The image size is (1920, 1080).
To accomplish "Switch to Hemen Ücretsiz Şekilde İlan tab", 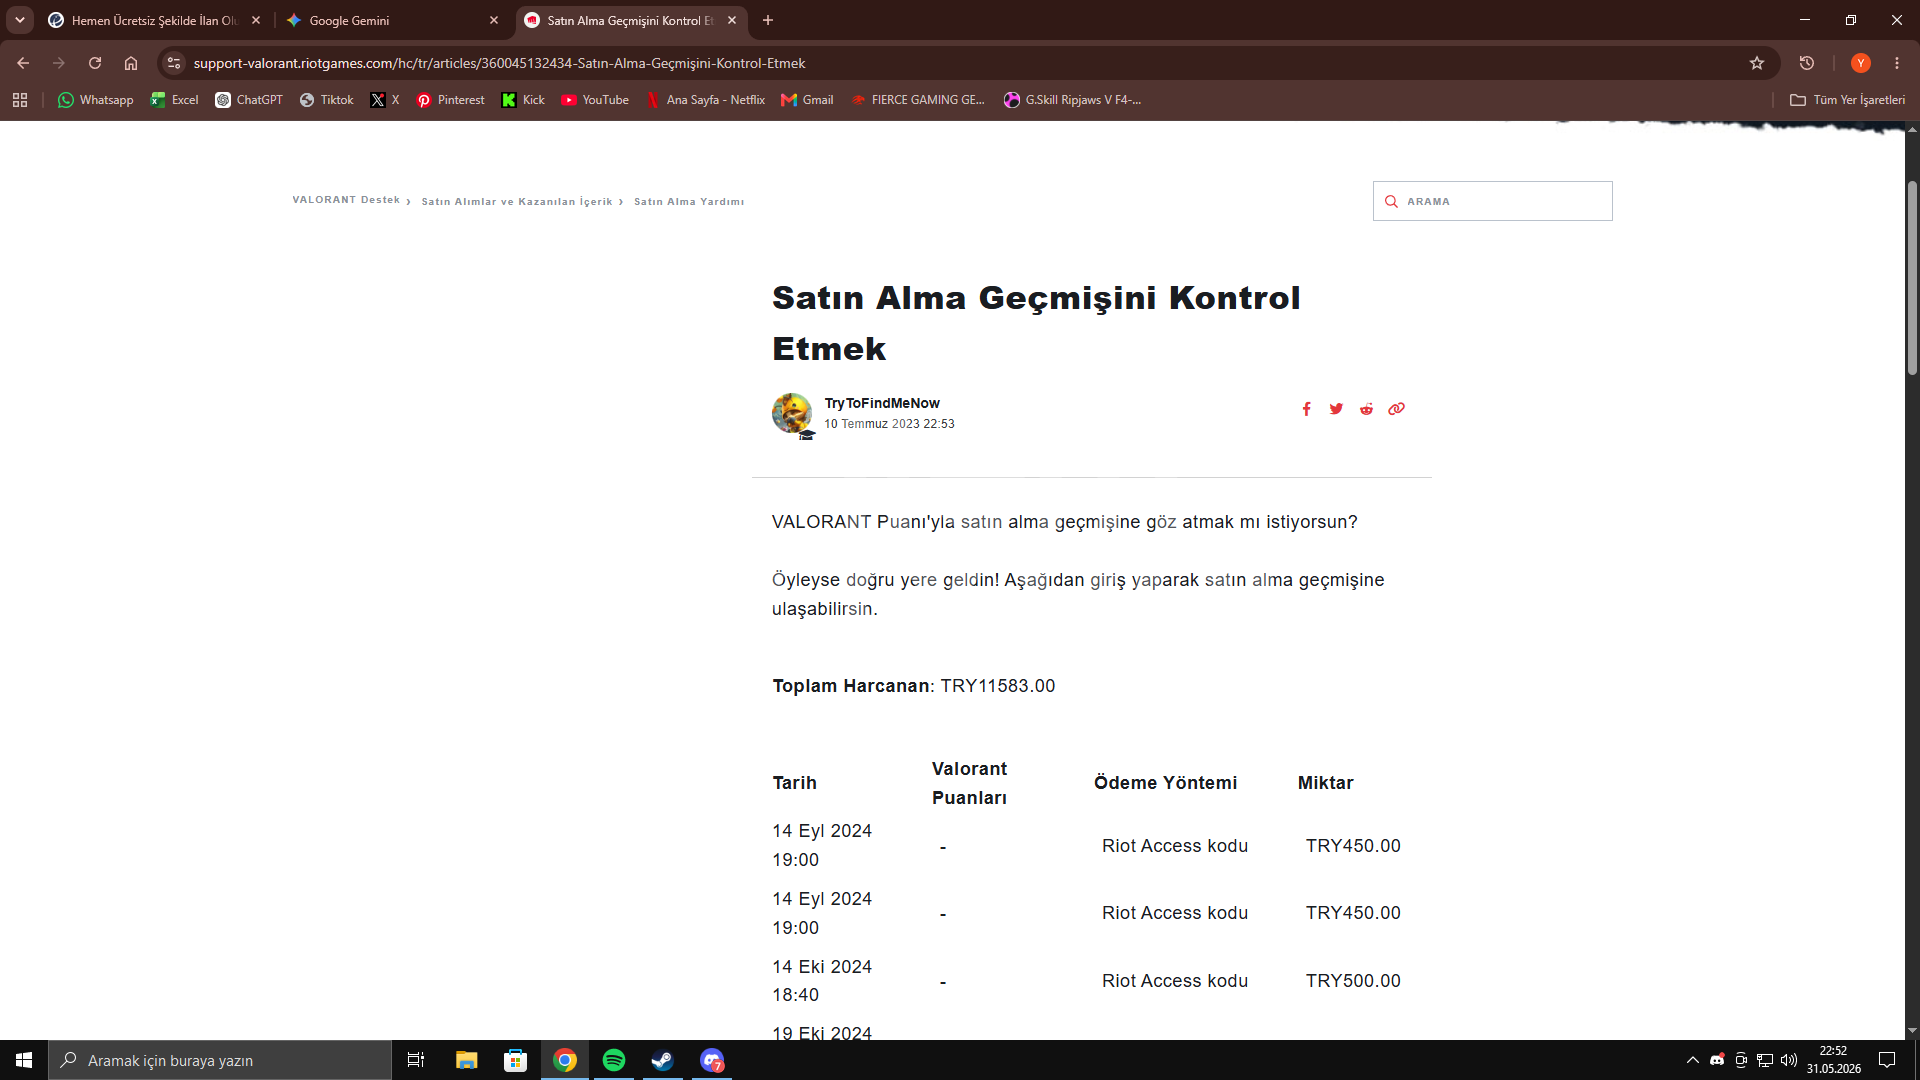I will pyautogui.click(x=154, y=20).
